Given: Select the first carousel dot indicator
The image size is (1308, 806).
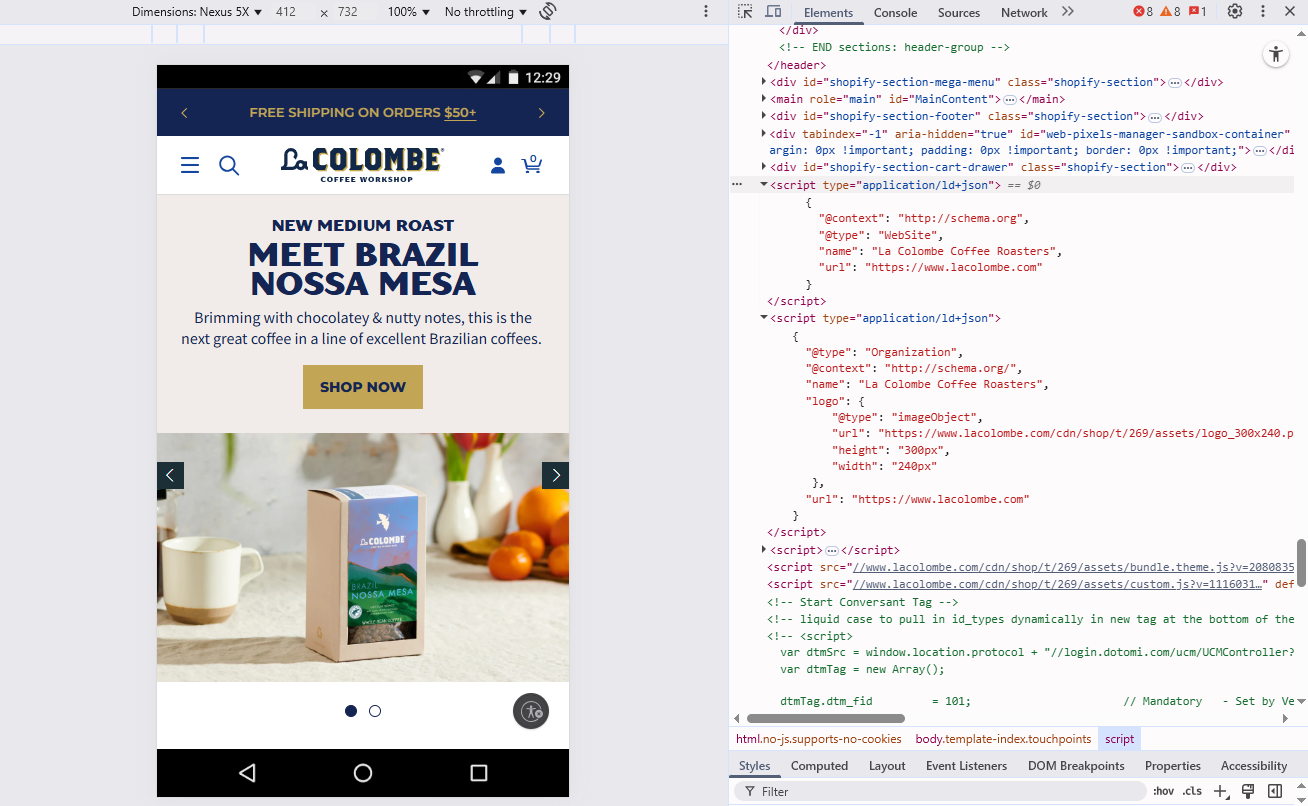Looking at the screenshot, I should pyautogui.click(x=351, y=711).
